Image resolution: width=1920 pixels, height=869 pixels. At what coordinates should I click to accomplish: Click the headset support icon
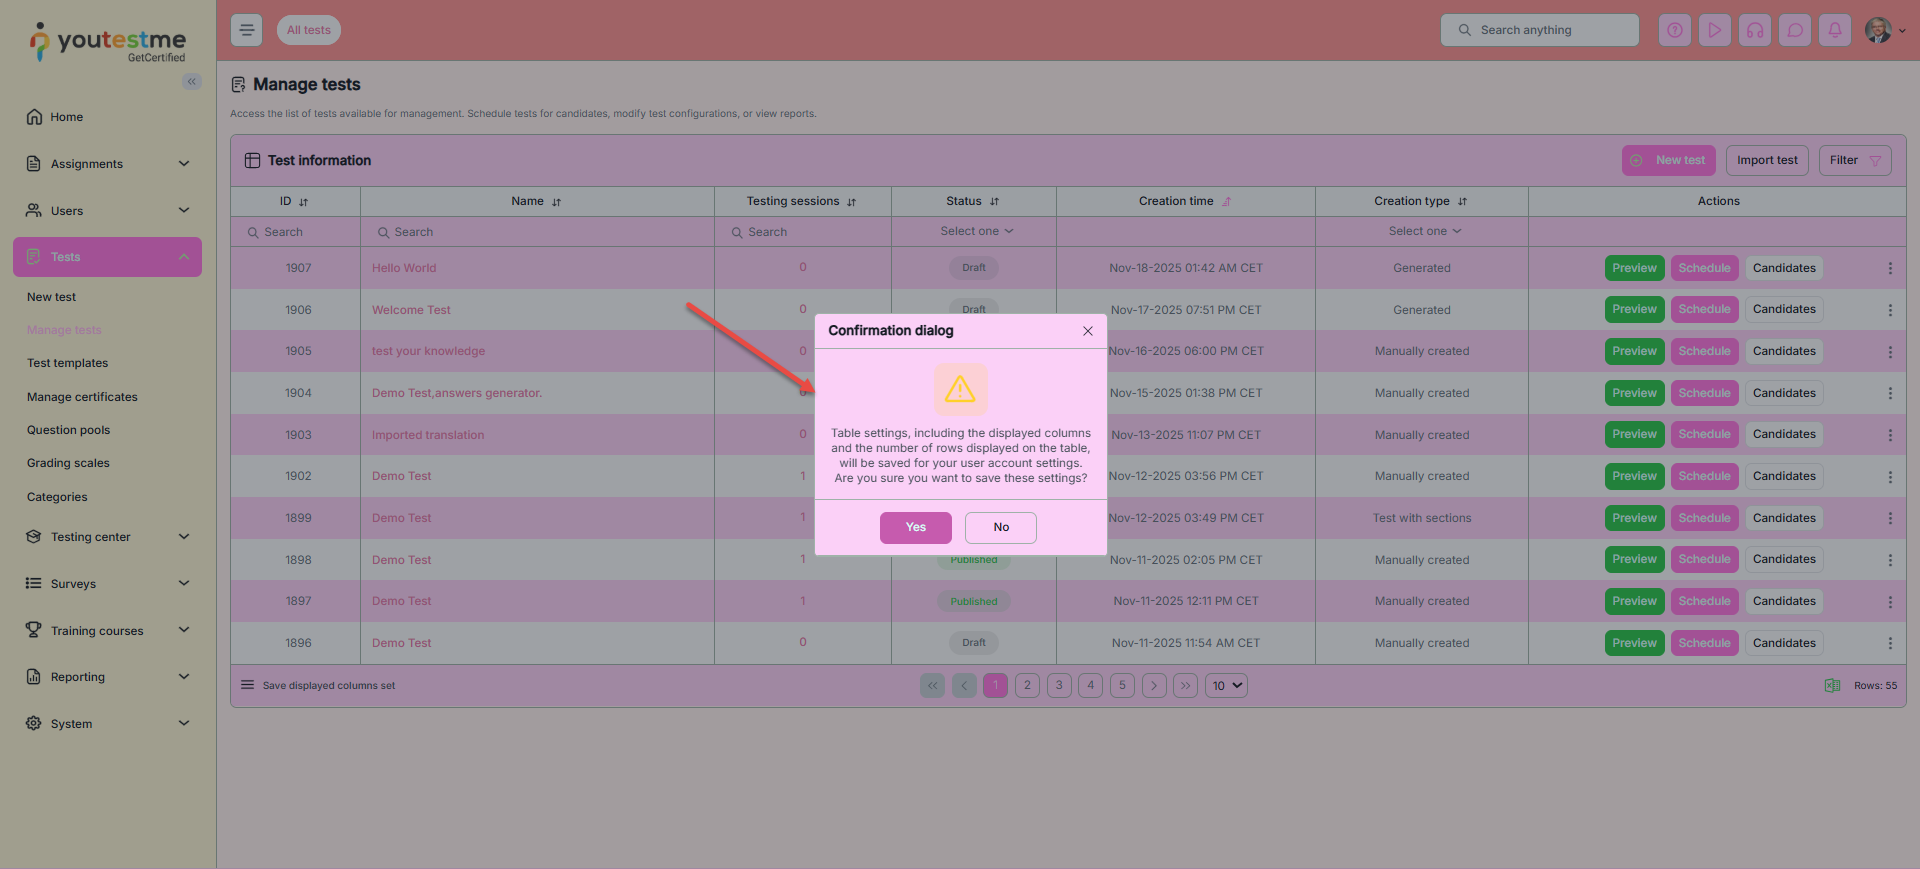[x=1755, y=30]
